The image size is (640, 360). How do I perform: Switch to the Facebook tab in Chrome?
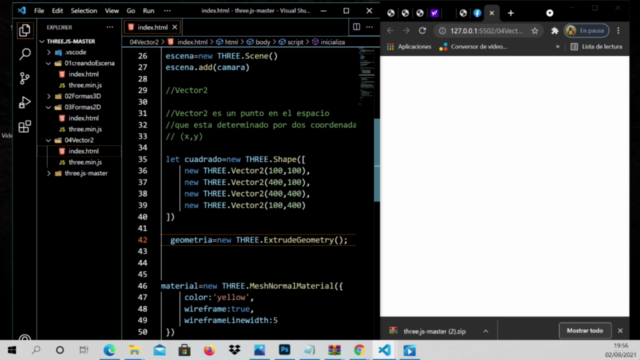[x=477, y=13]
